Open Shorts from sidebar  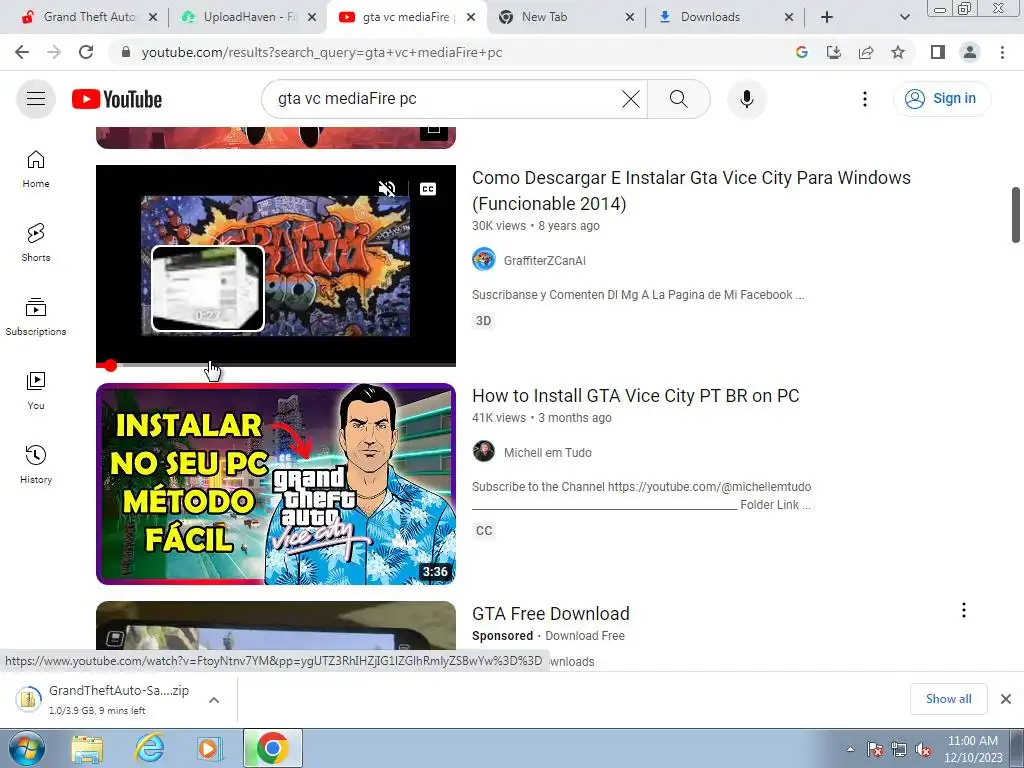pyautogui.click(x=36, y=243)
